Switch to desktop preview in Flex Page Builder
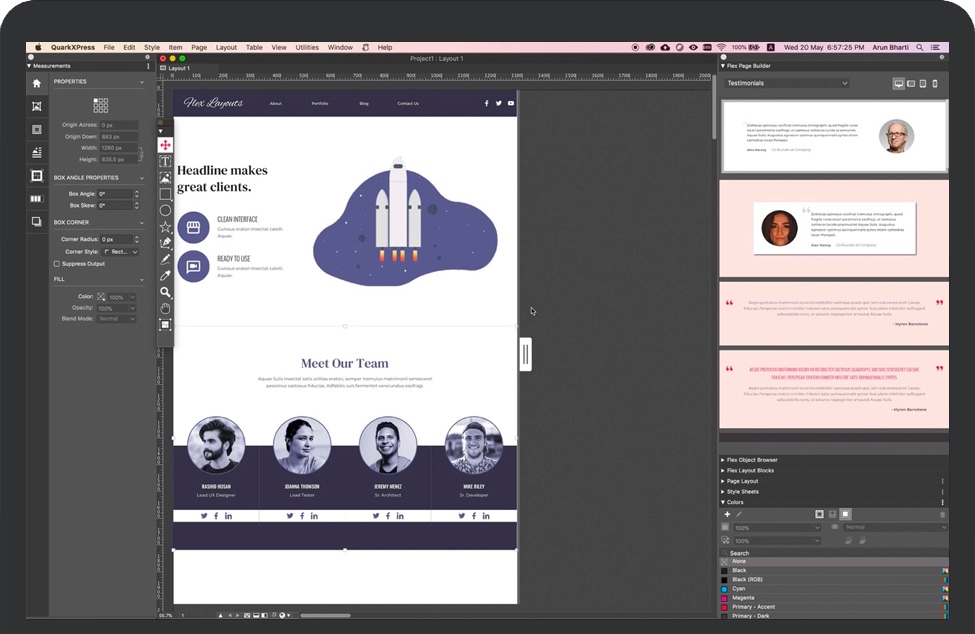The image size is (975, 634). [898, 84]
